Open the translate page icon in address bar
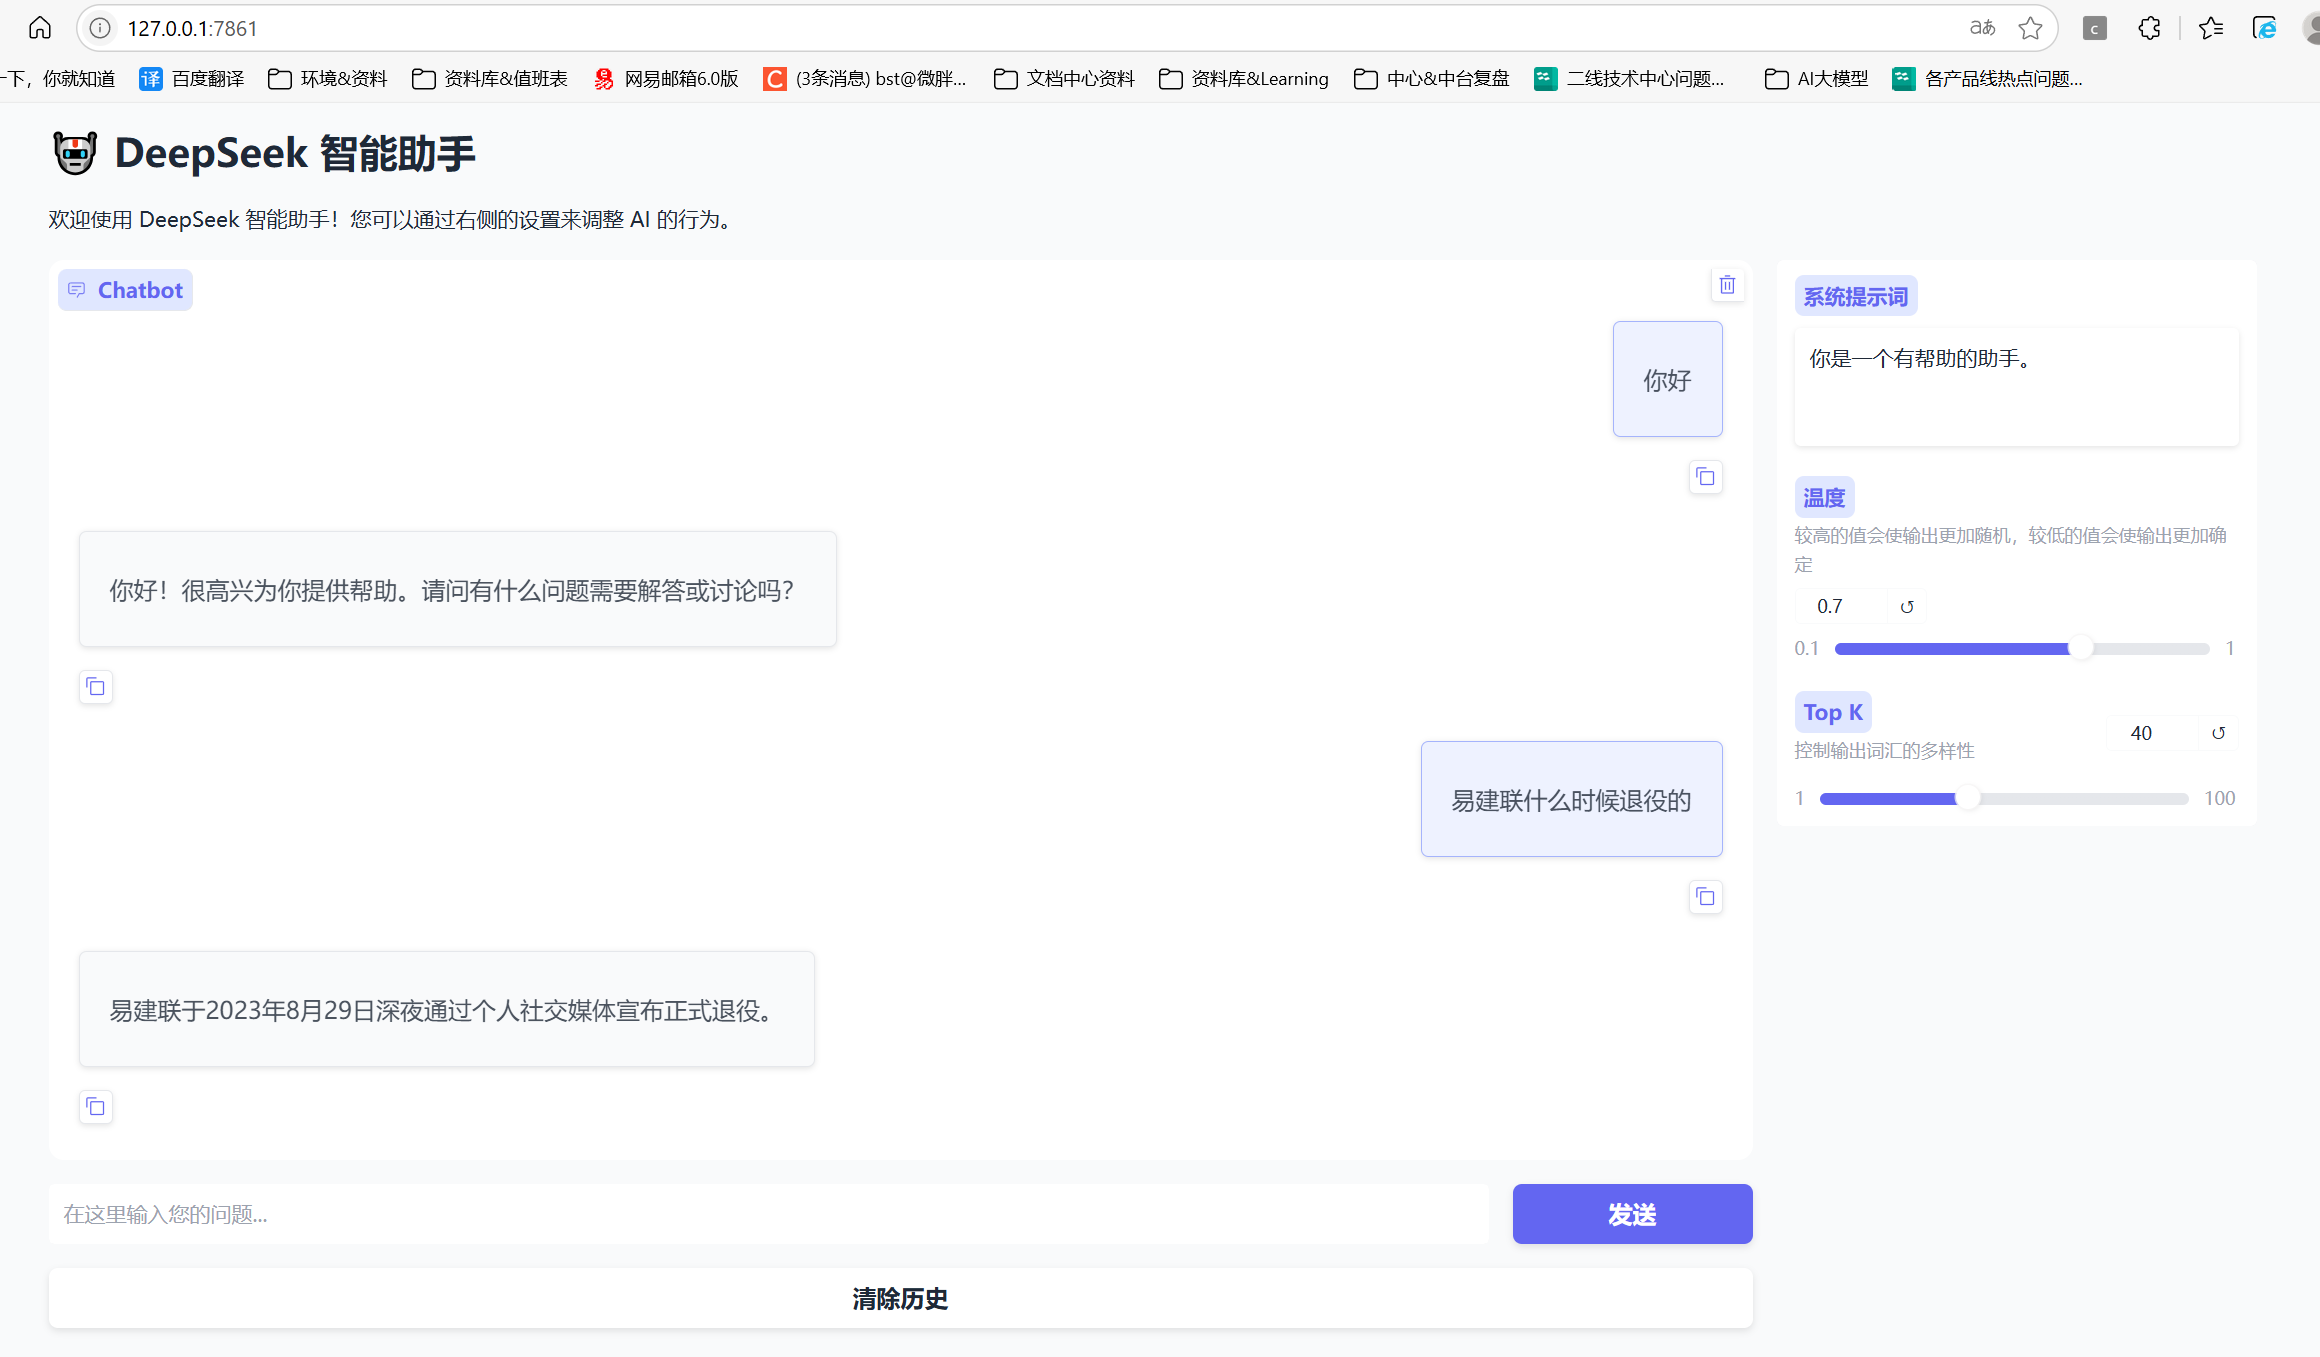Image resolution: width=2320 pixels, height=1357 pixels. [x=1982, y=28]
